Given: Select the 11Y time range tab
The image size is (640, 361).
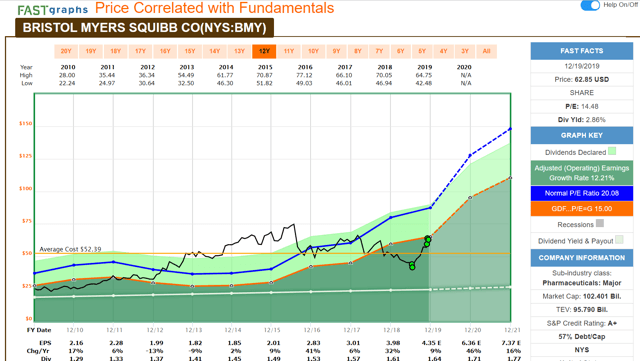Looking at the screenshot, I should [289, 51].
